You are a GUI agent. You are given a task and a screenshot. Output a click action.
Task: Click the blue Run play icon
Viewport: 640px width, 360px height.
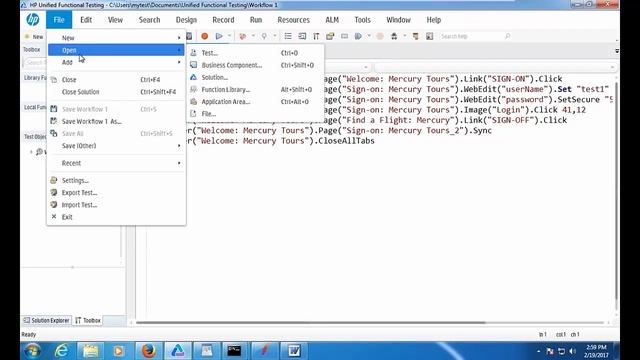coord(219,36)
